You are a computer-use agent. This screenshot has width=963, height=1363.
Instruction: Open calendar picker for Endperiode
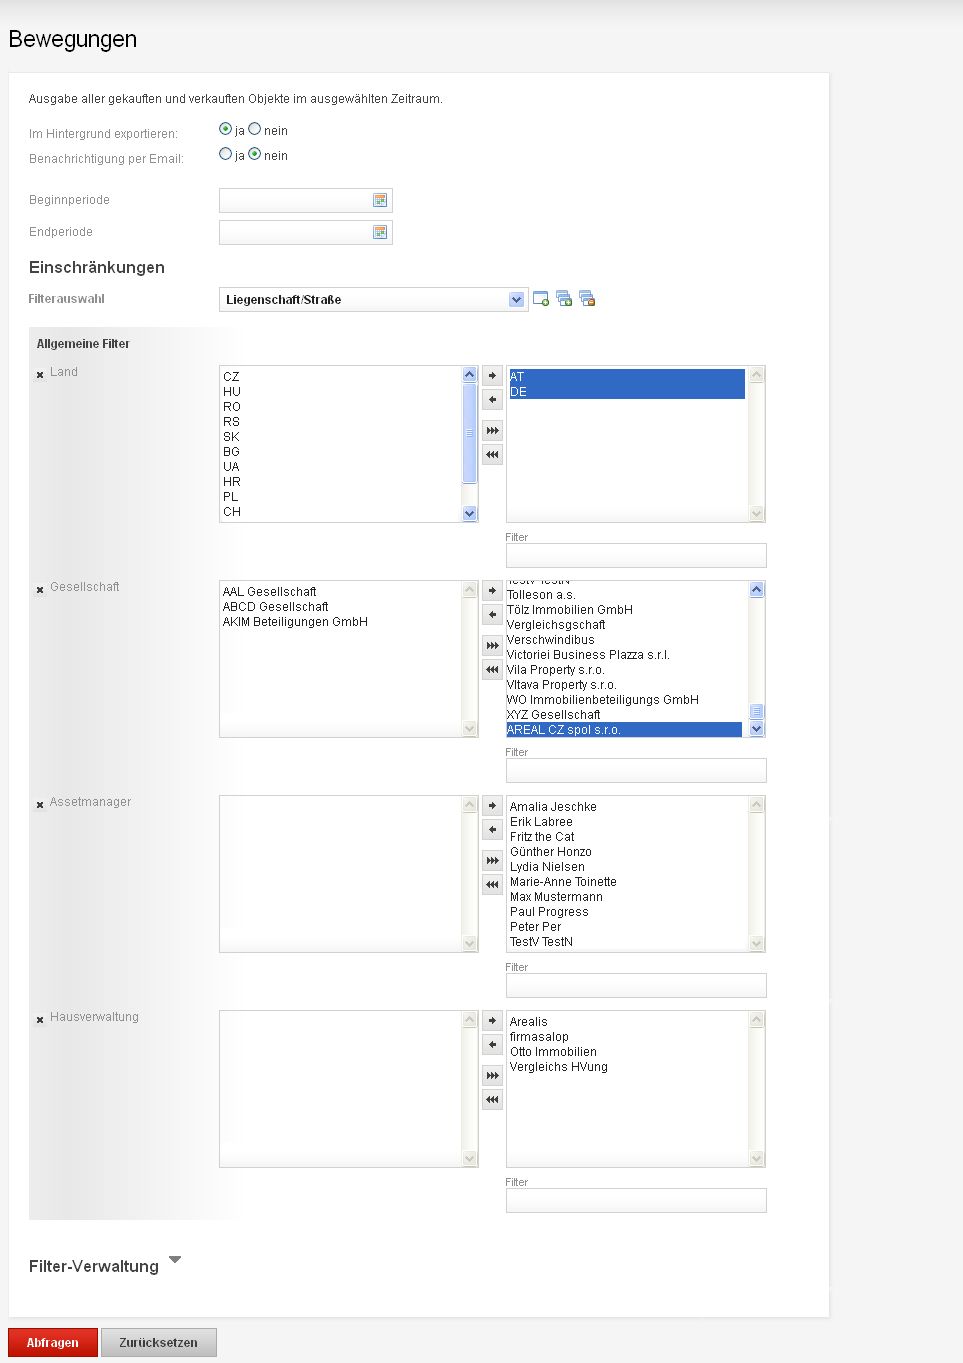[380, 233]
